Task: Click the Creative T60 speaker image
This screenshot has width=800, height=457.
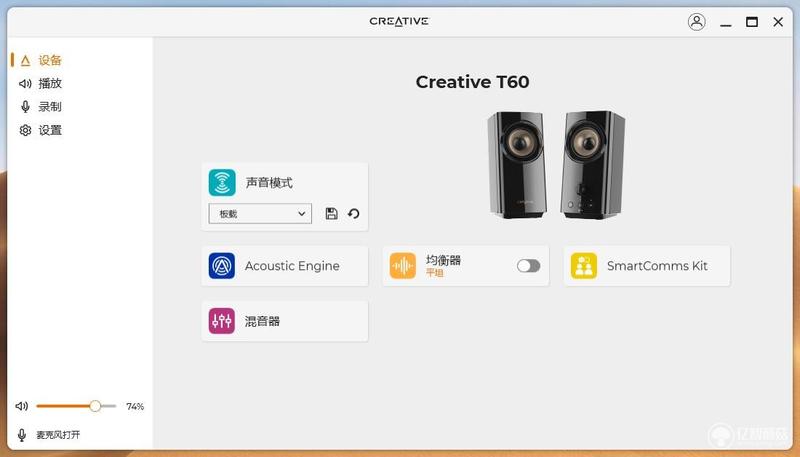Action: (x=556, y=165)
